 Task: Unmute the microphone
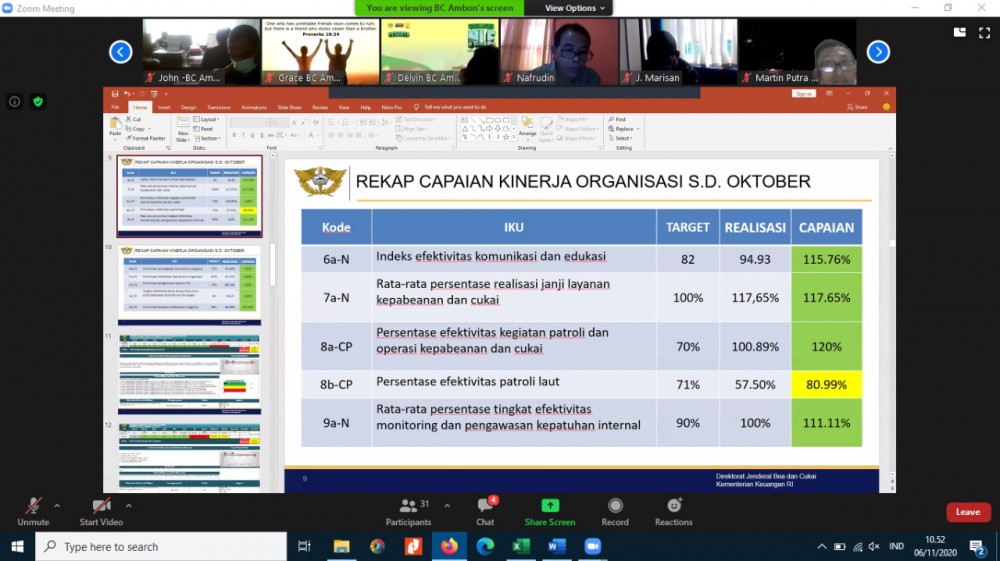coord(33,510)
